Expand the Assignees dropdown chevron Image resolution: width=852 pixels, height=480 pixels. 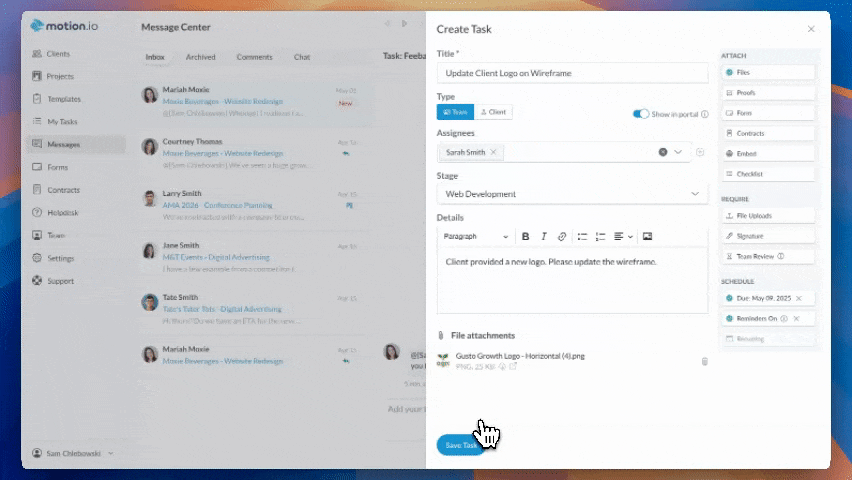click(678, 152)
